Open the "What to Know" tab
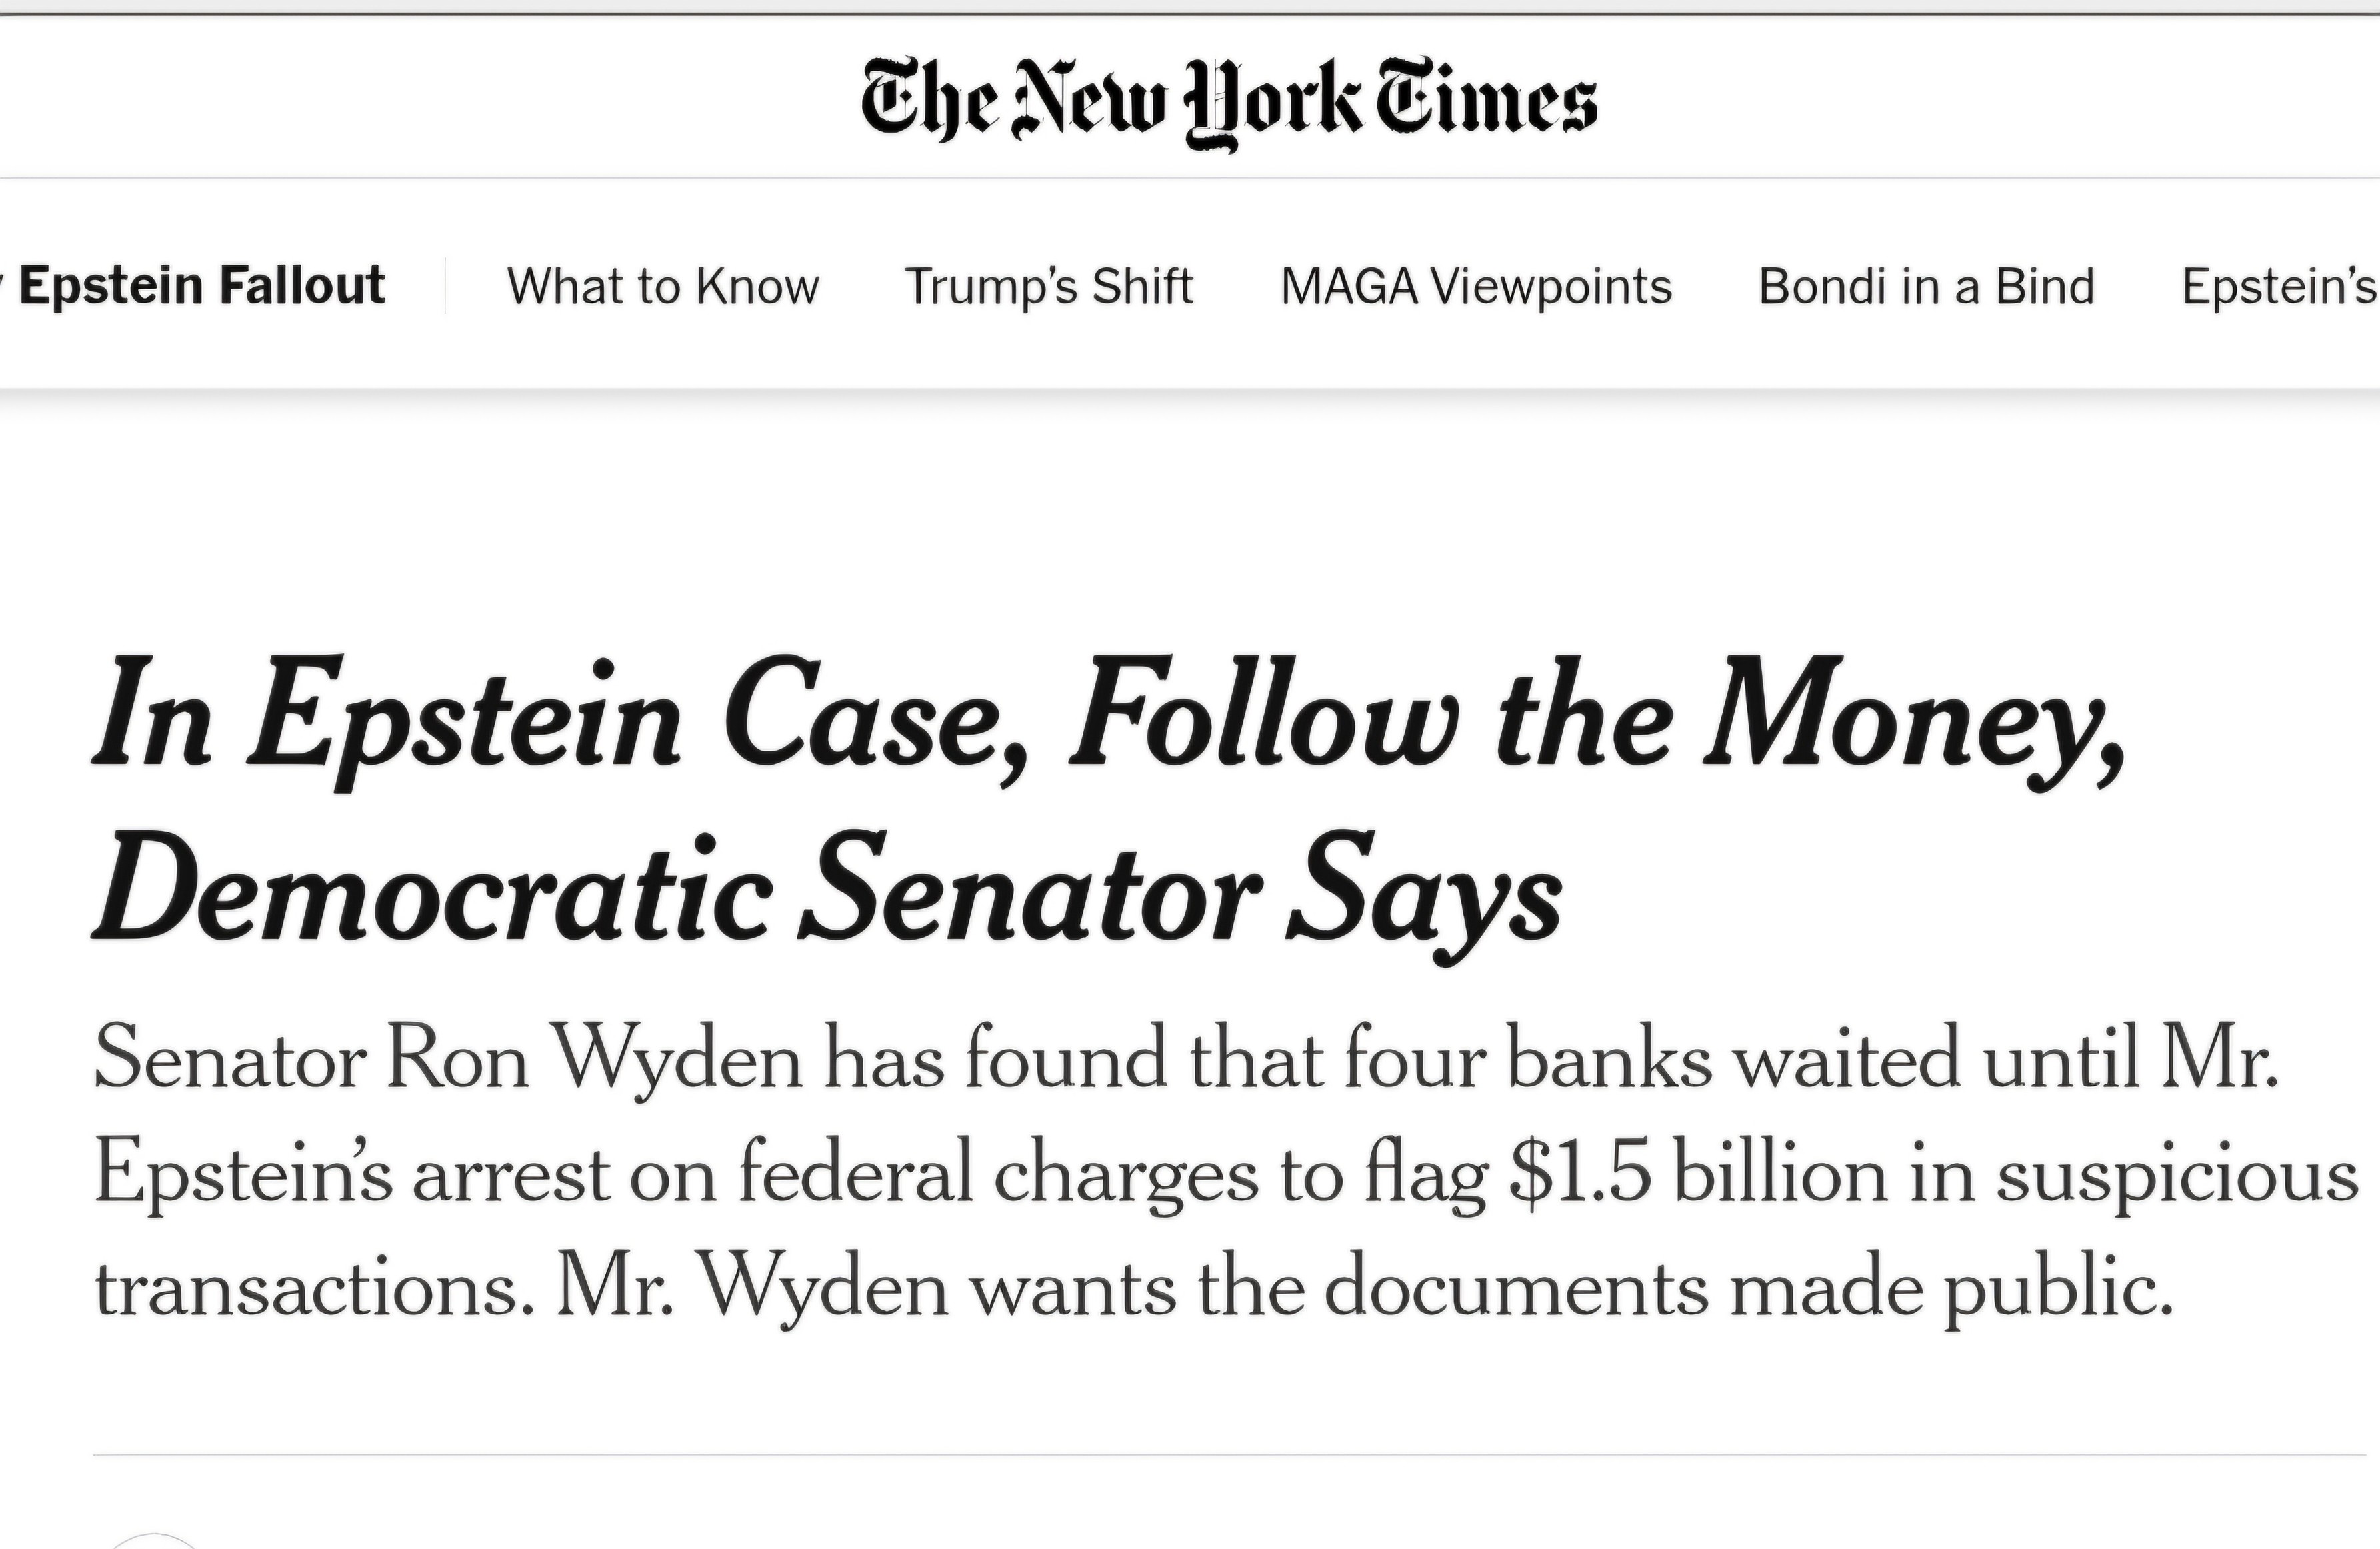This screenshot has width=2380, height=1549. tap(663, 287)
